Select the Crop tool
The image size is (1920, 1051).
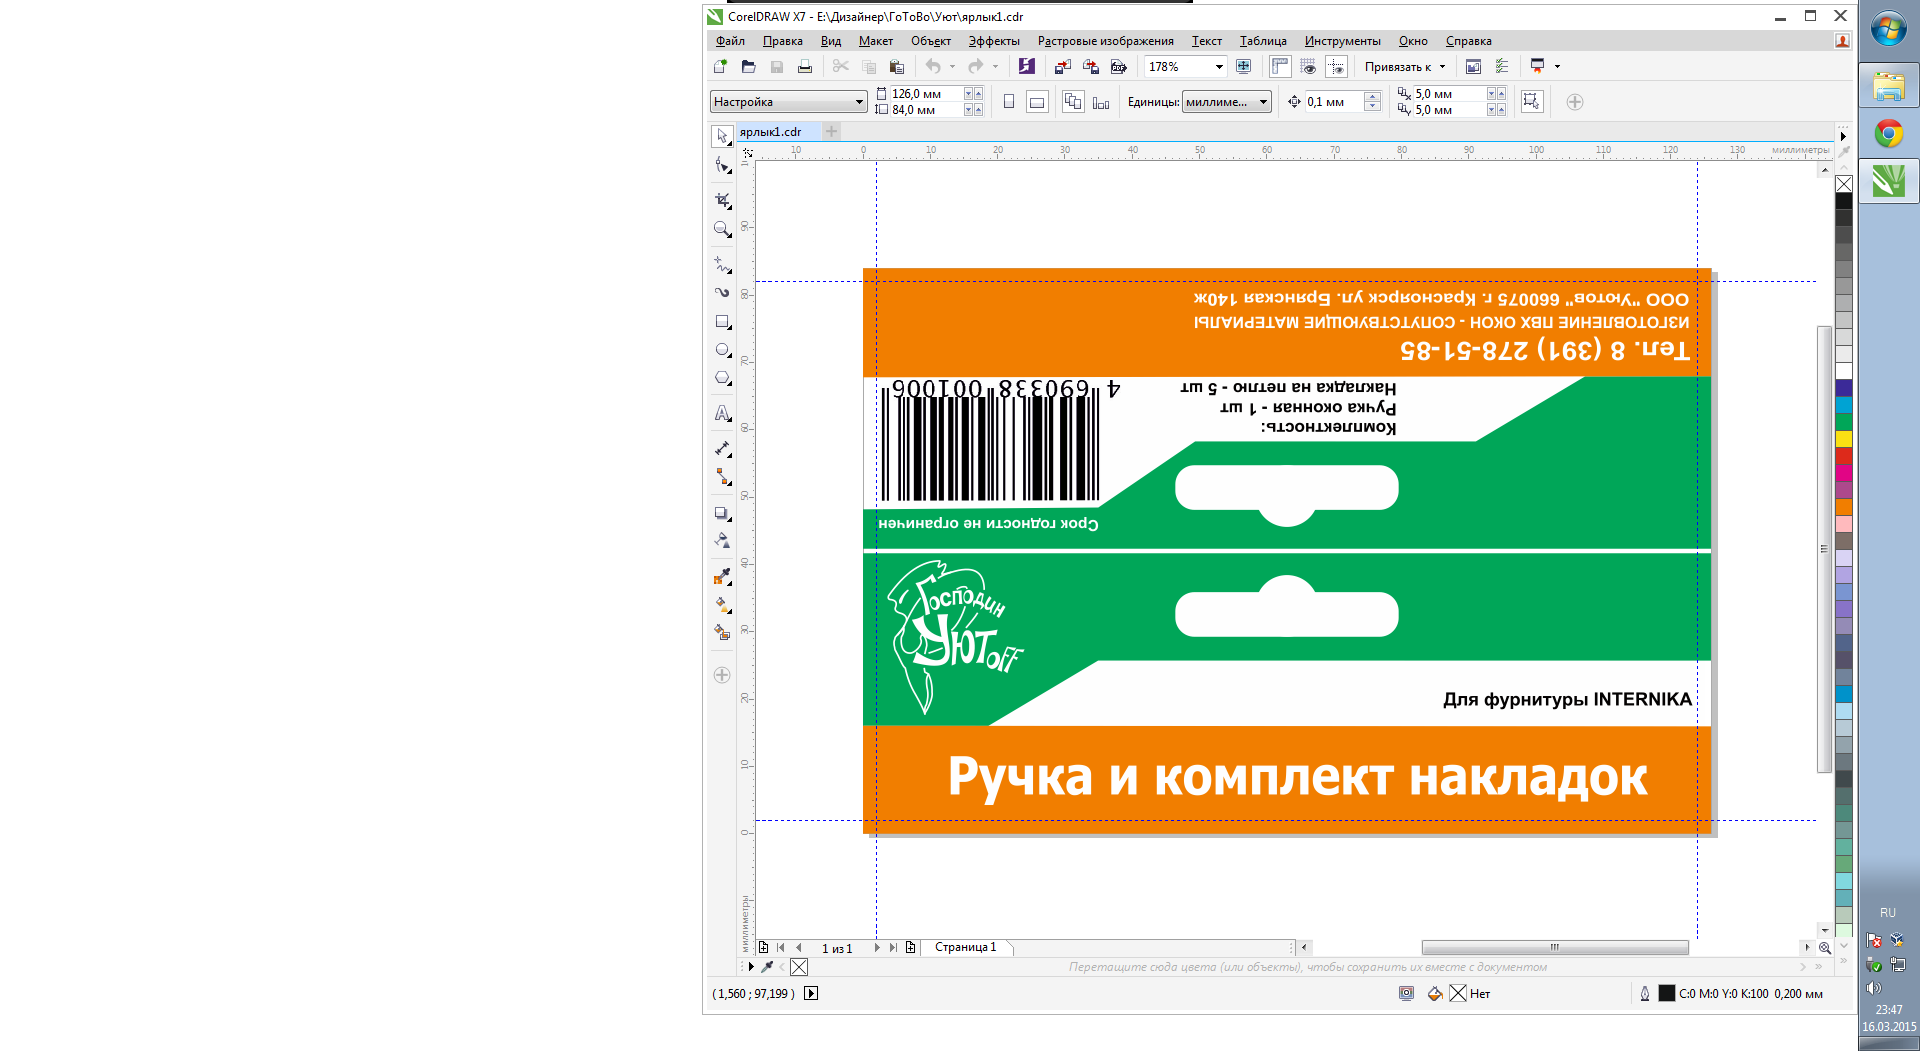722,200
